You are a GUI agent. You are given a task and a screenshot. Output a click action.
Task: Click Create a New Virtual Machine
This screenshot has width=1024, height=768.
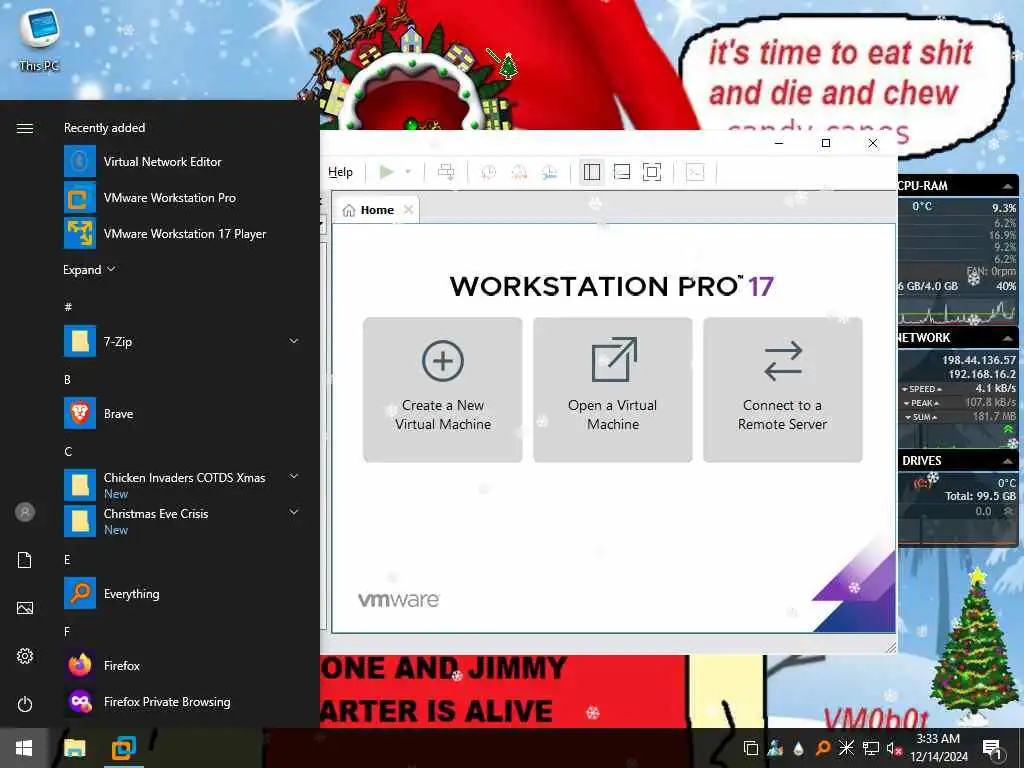(443, 390)
